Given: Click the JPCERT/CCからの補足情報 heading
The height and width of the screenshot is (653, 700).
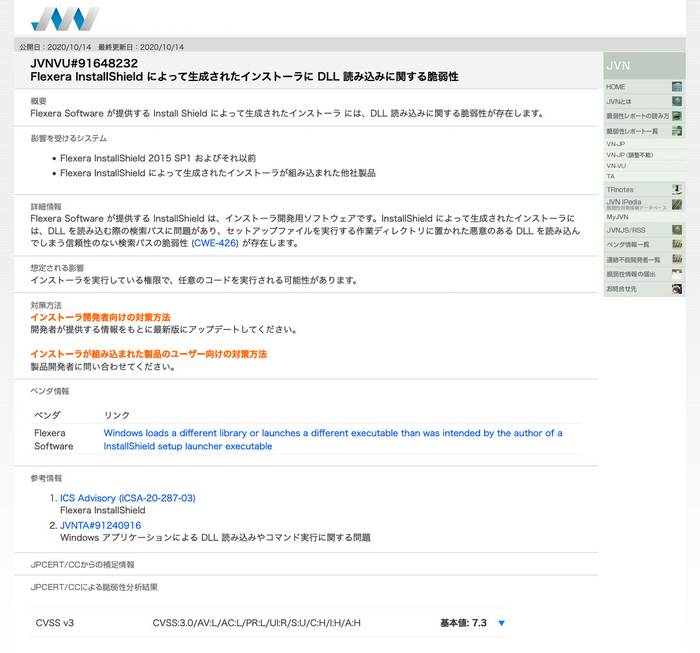Looking at the screenshot, I should pos(82,565).
